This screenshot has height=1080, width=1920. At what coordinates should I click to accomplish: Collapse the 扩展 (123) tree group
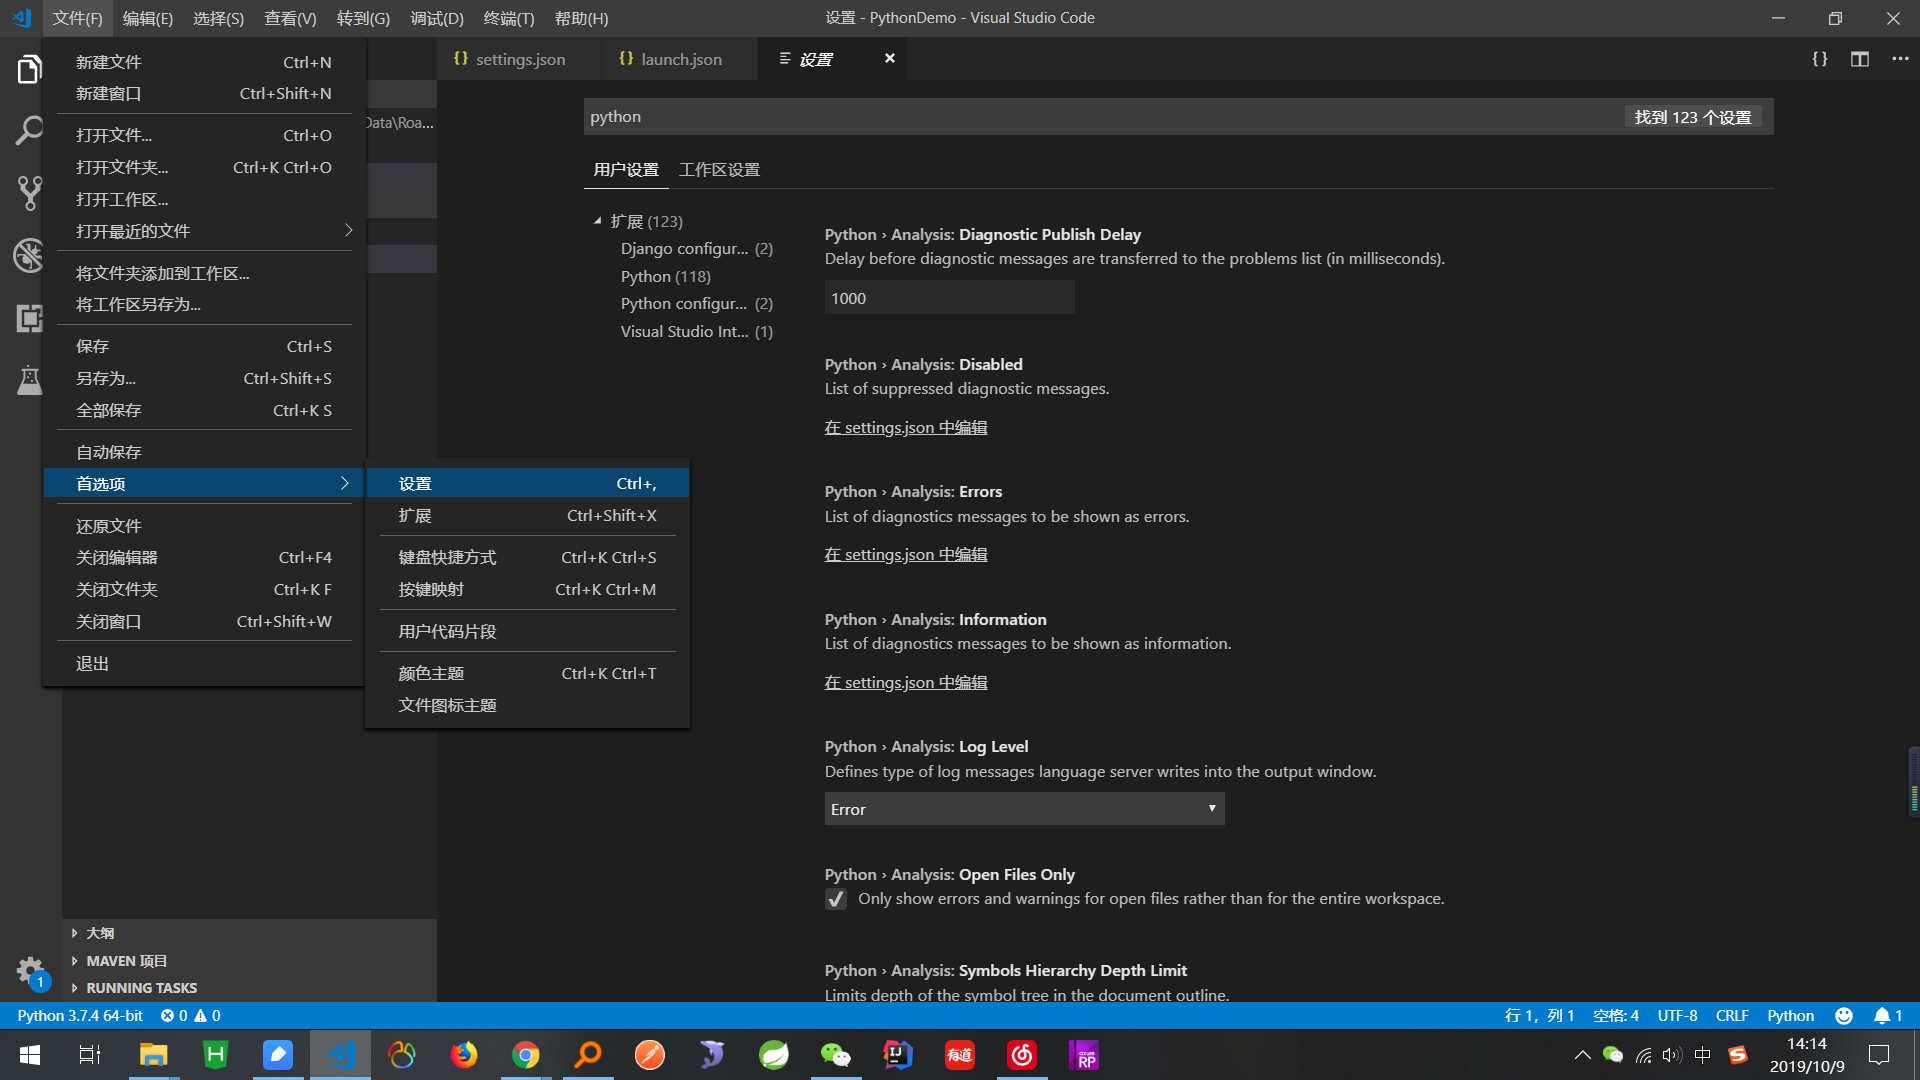point(597,221)
